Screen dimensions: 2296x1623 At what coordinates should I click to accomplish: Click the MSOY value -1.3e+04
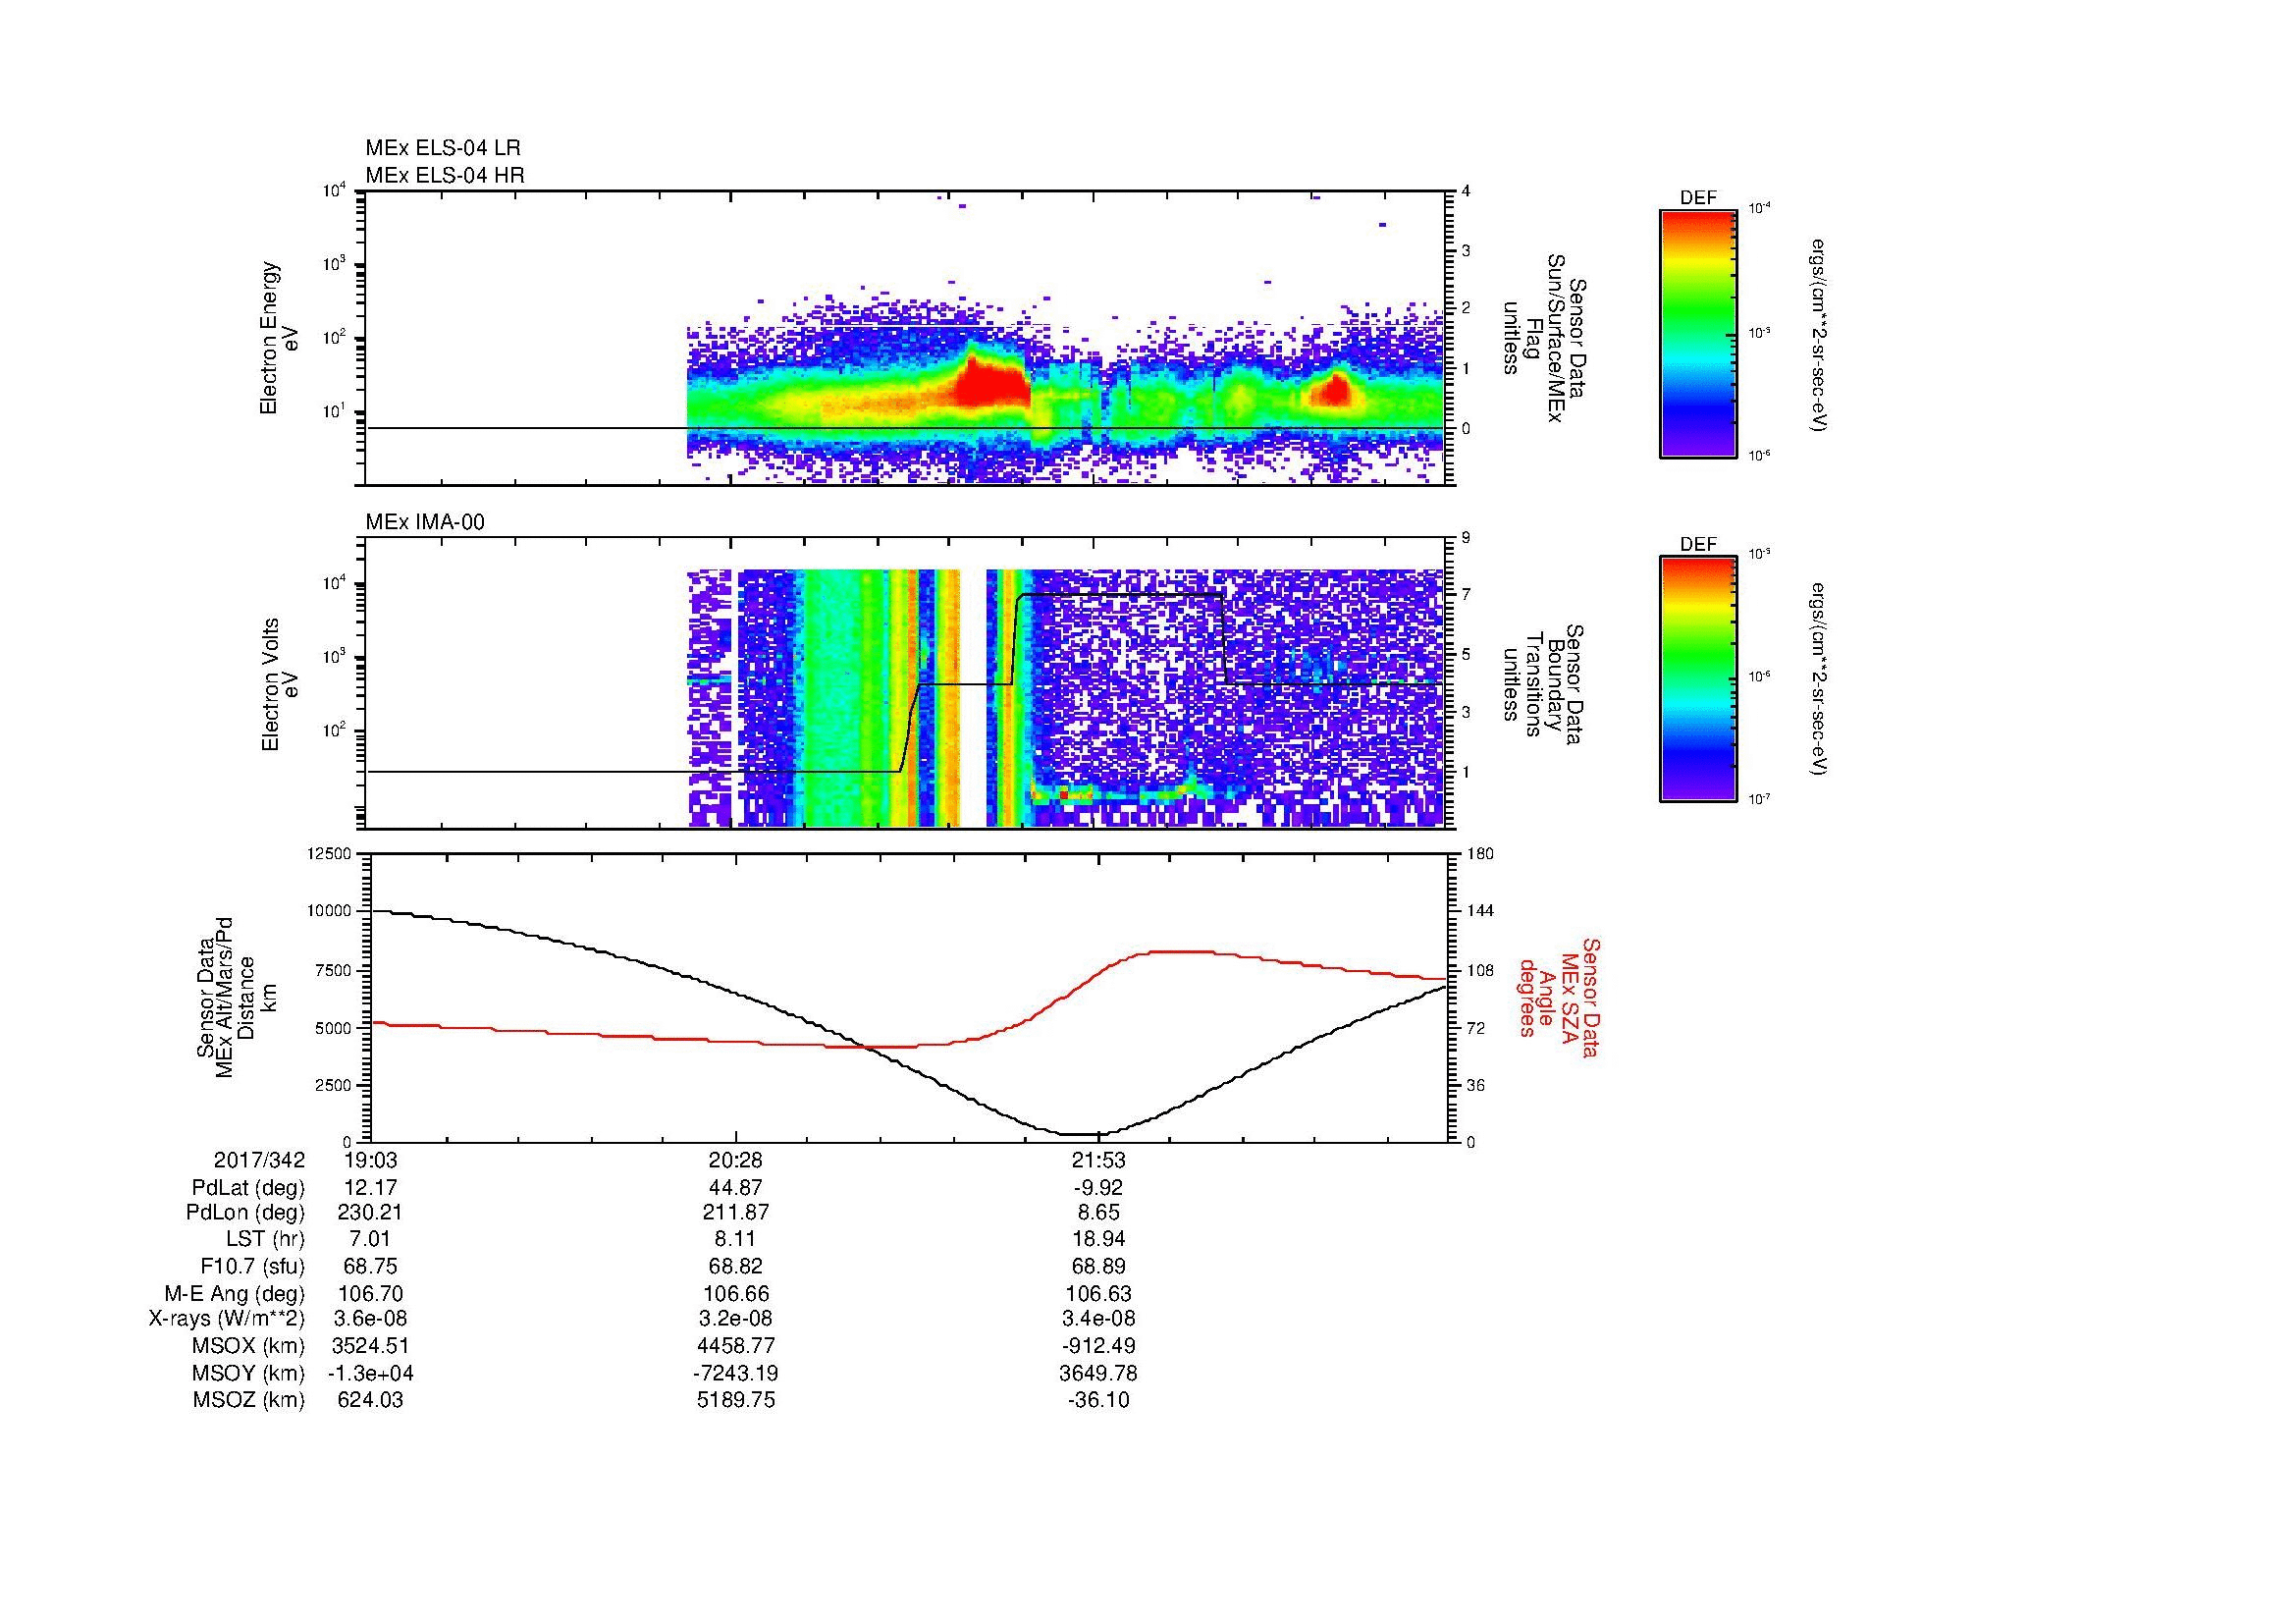371,1373
